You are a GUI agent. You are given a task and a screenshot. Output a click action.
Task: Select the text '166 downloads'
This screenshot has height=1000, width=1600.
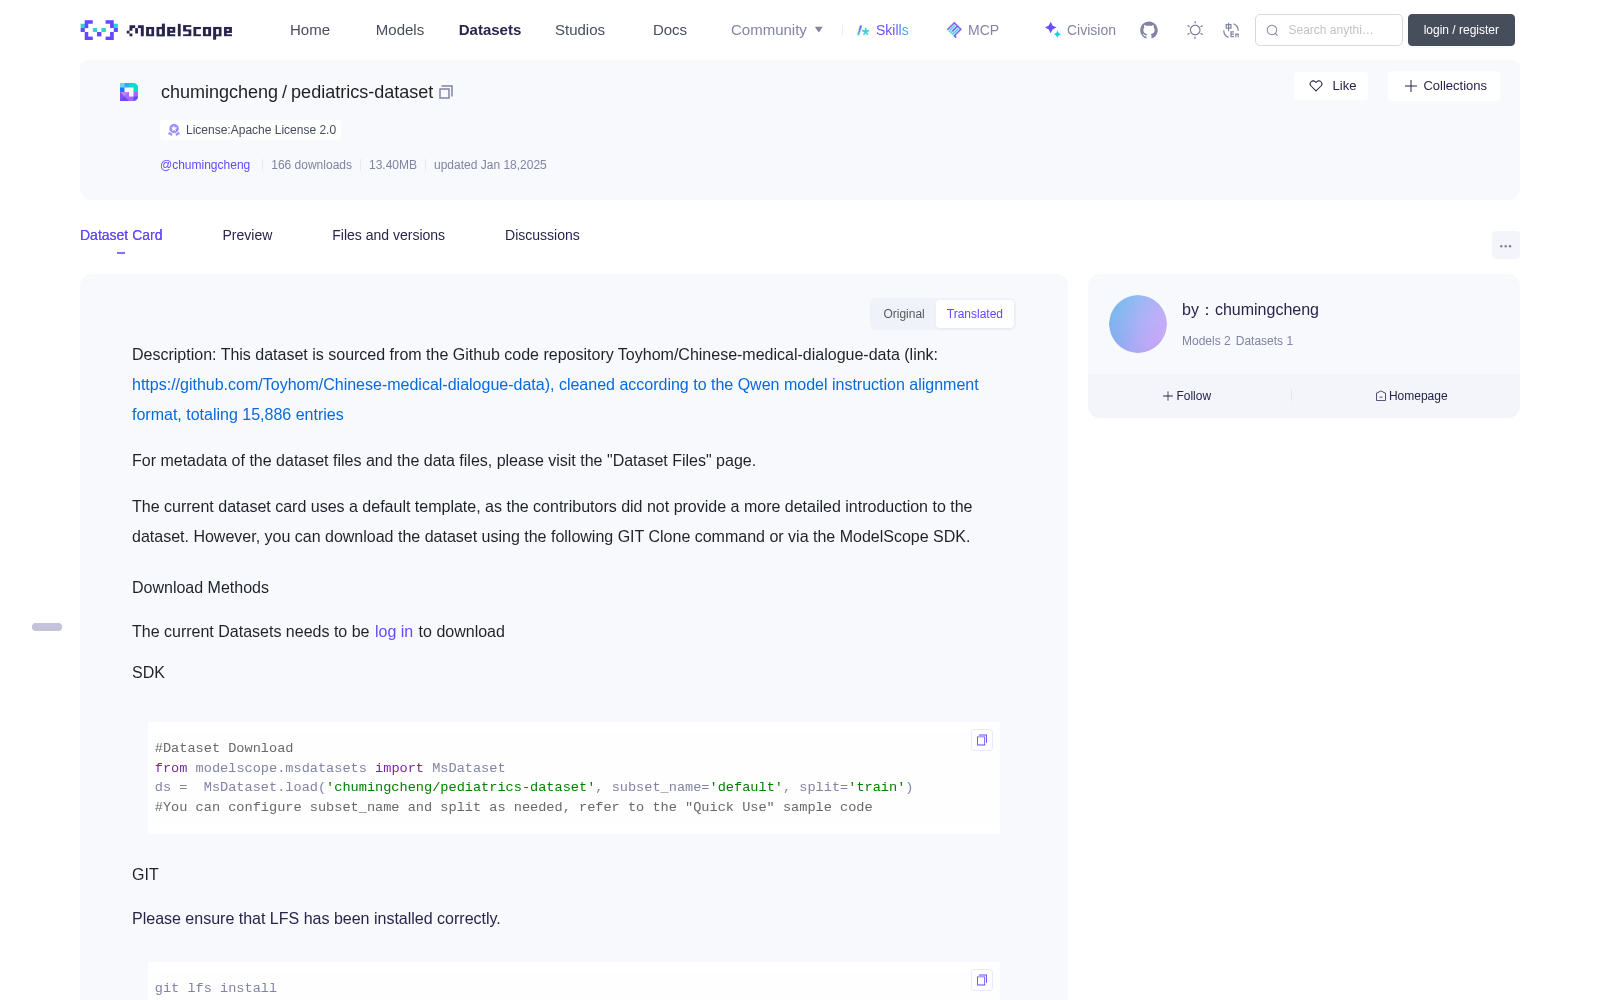[x=311, y=165]
